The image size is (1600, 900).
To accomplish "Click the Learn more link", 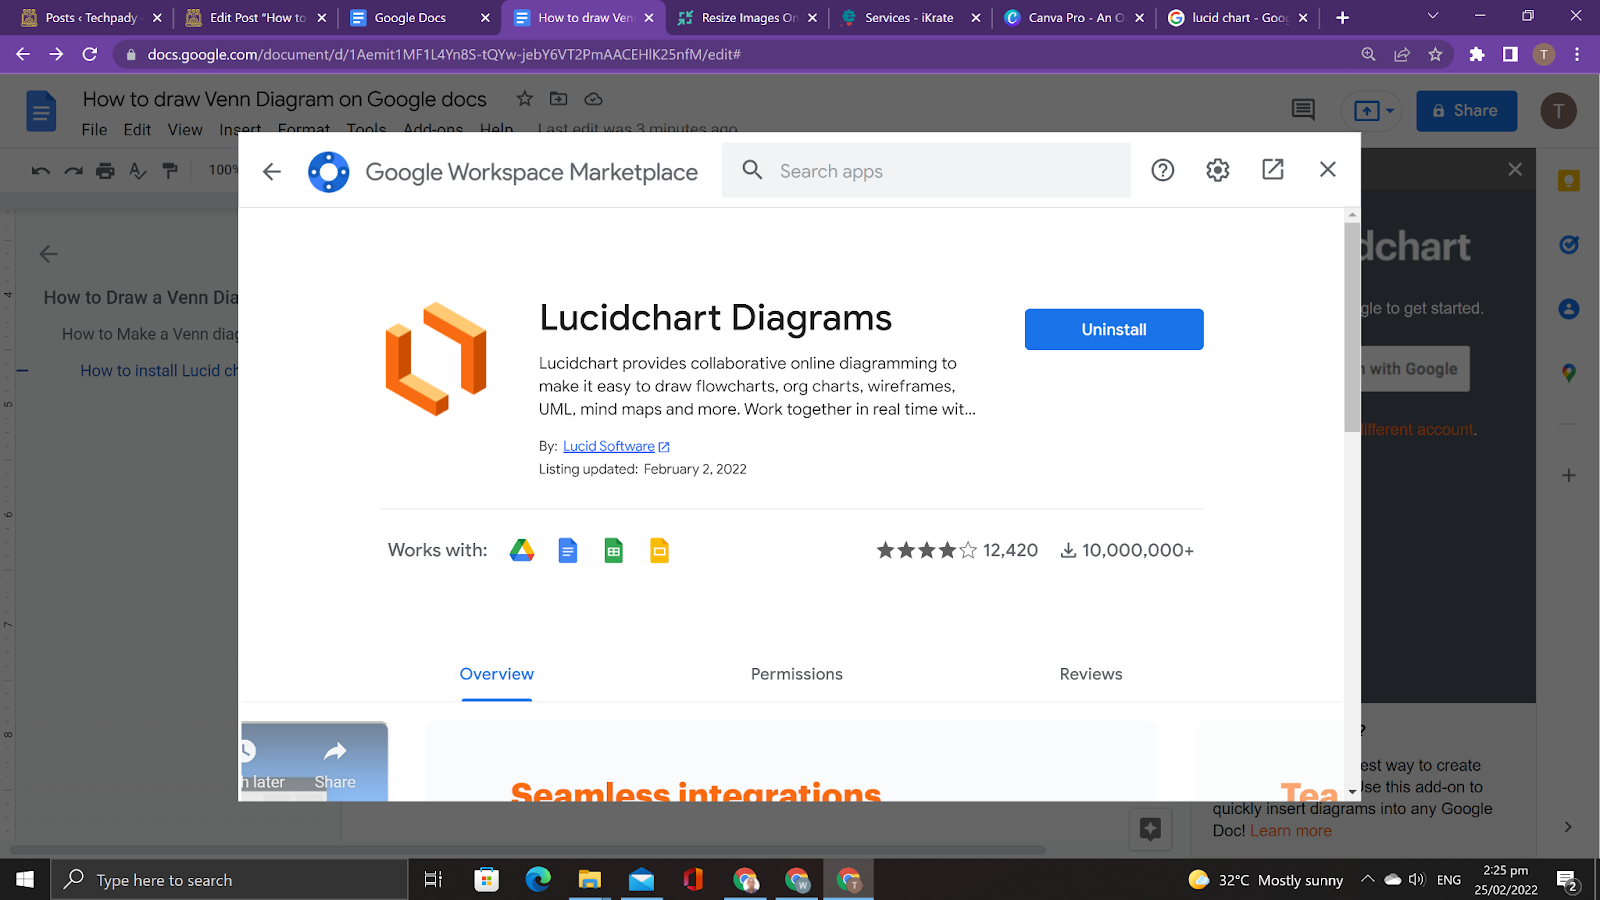I will [x=1291, y=830].
